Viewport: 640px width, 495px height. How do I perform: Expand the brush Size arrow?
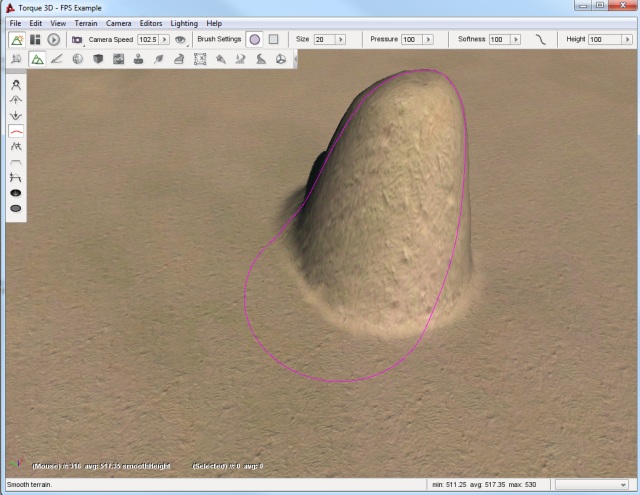pos(342,39)
